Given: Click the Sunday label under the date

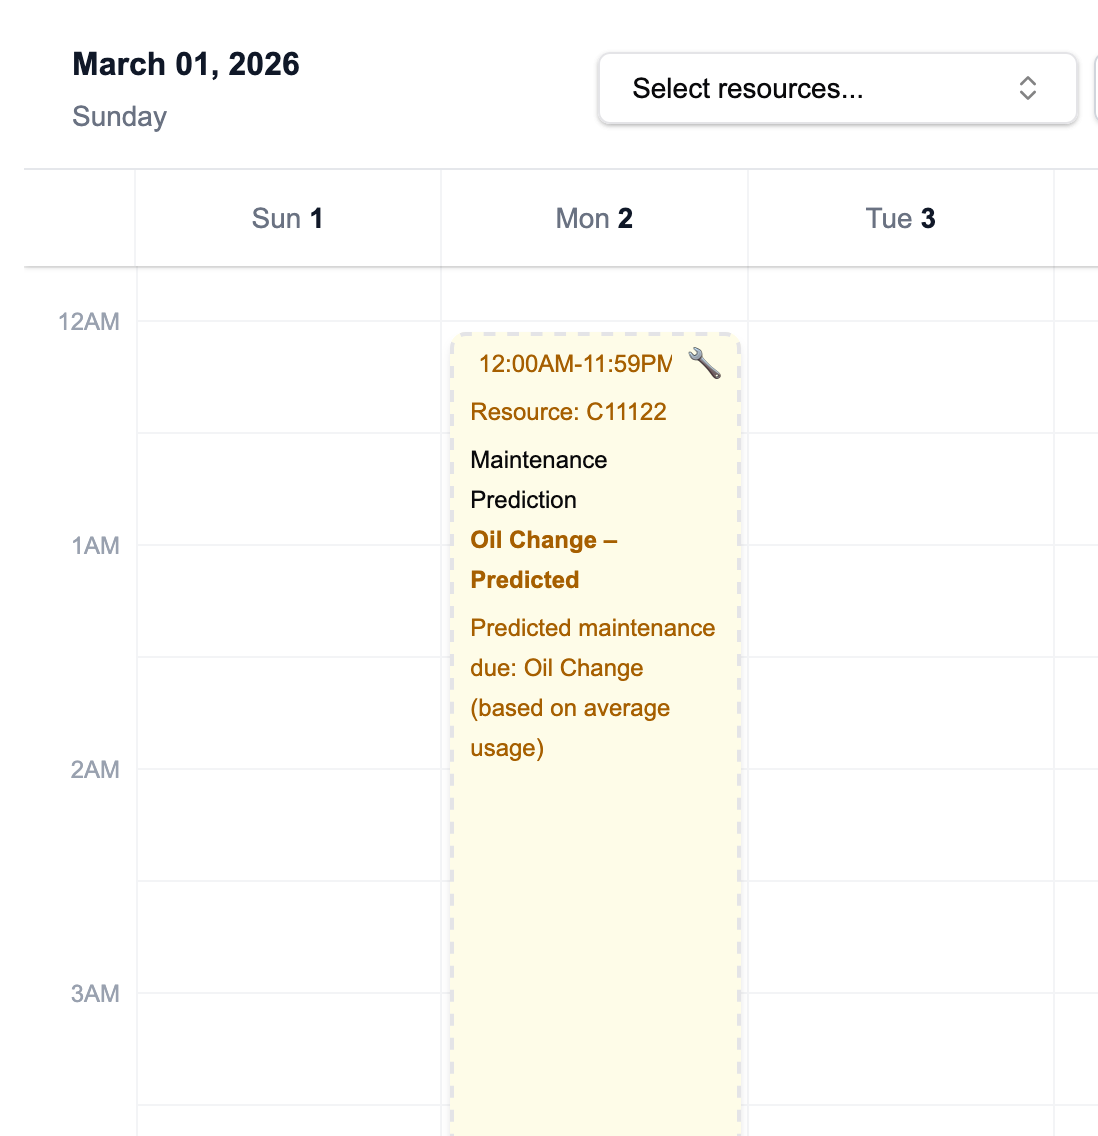Looking at the screenshot, I should pos(119,117).
